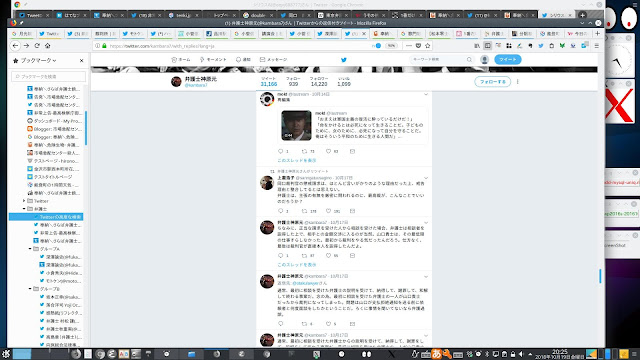
Task: Open the Firefox home page icon
Action: click(x=48, y=46)
